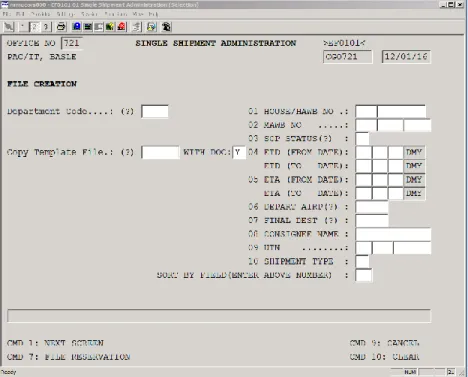Click the day box of ETA (FROM DATE)
The width and height of the screenshot is (468, 377).
point(364,180)
